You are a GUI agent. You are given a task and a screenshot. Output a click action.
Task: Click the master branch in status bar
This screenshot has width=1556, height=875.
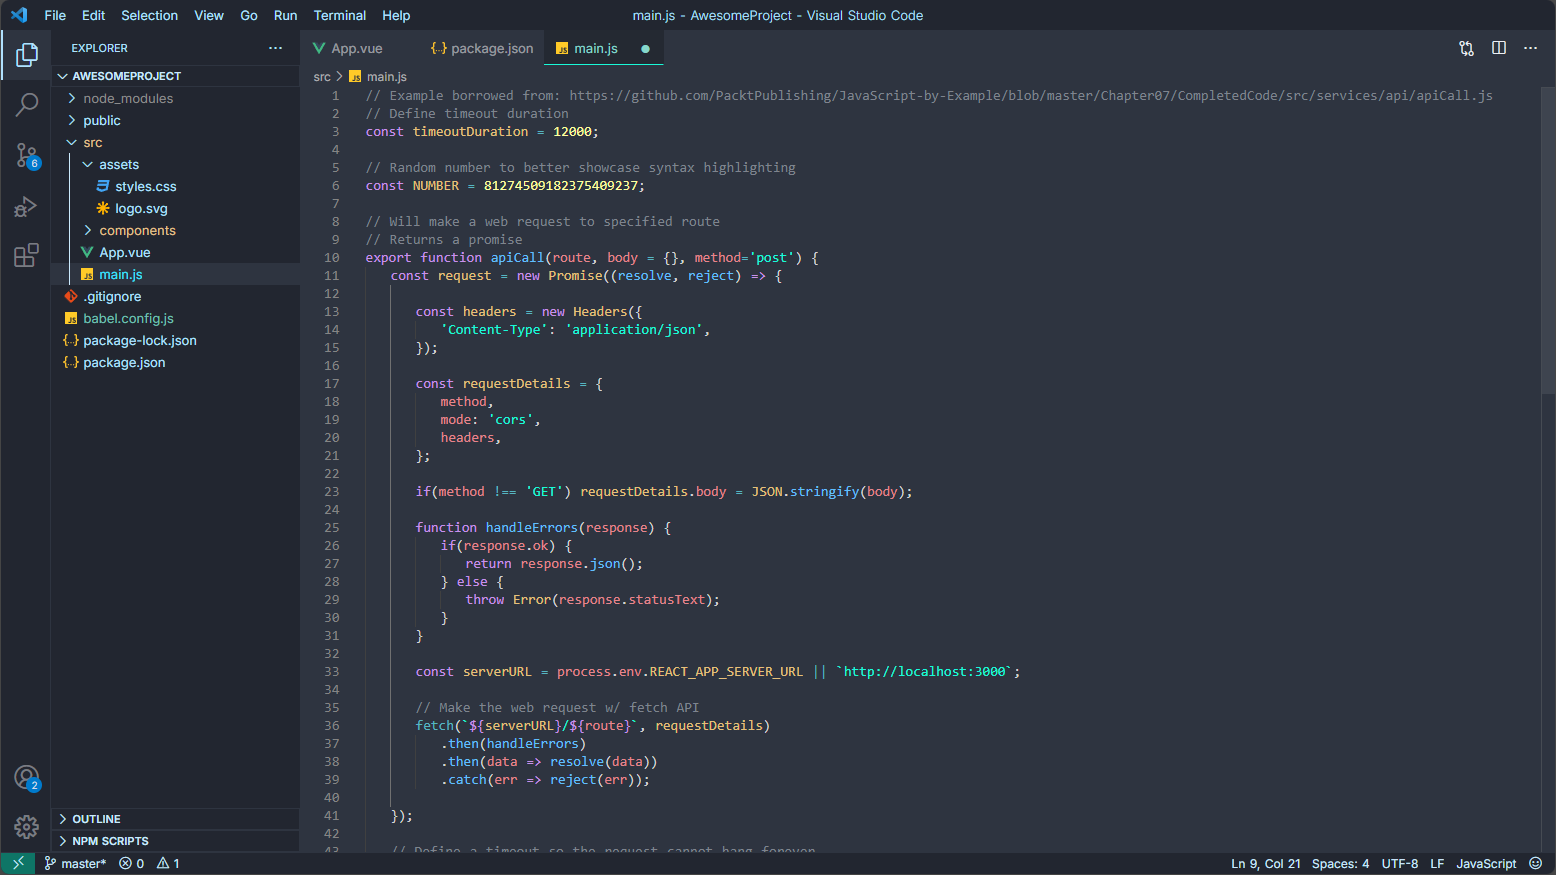[76, 863]
